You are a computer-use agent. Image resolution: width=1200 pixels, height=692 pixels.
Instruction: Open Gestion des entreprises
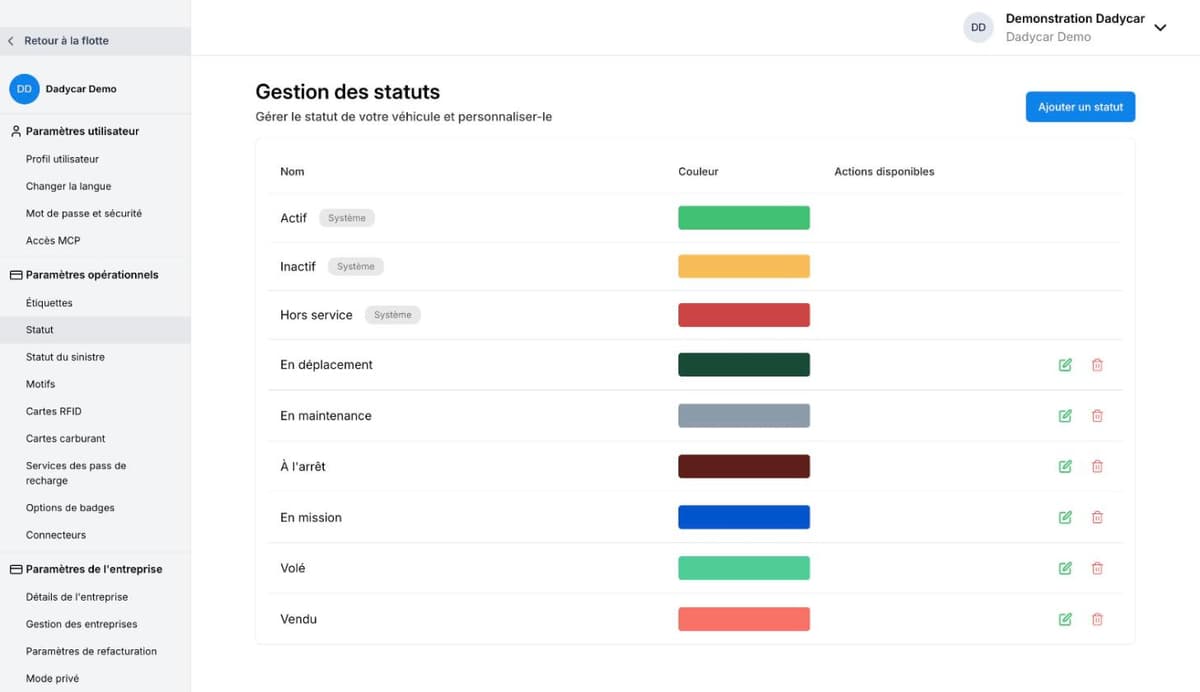point(82,624)
